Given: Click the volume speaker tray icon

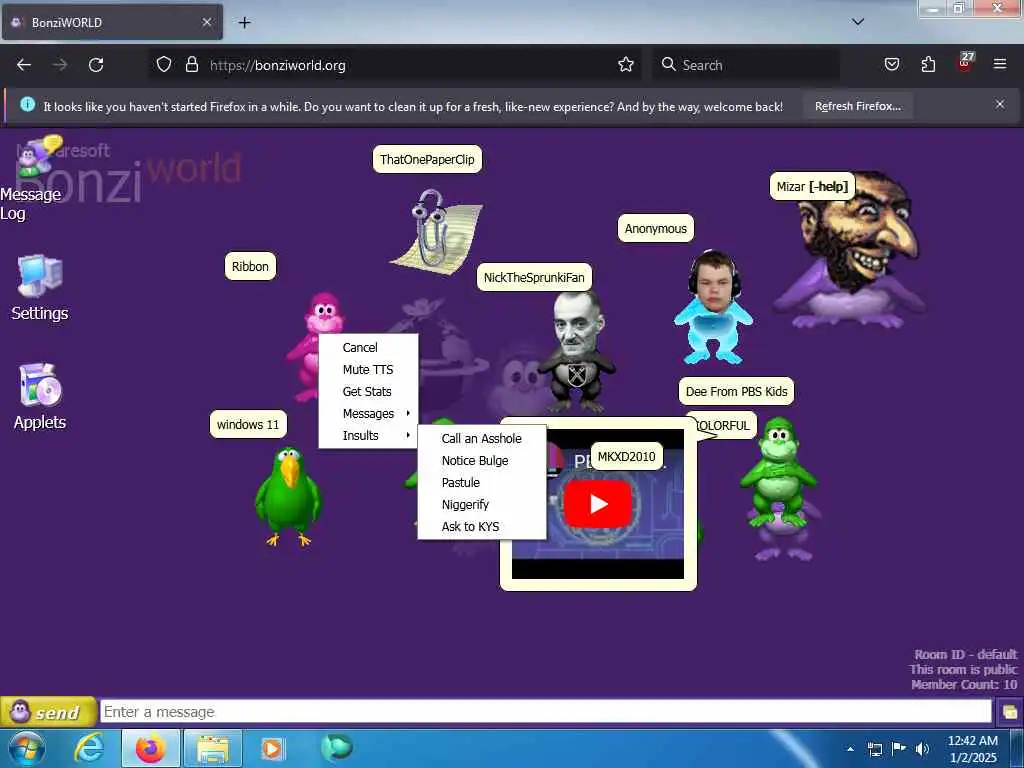Looking at the screenshot, I should pyautogui.click(x=922, y=749).
